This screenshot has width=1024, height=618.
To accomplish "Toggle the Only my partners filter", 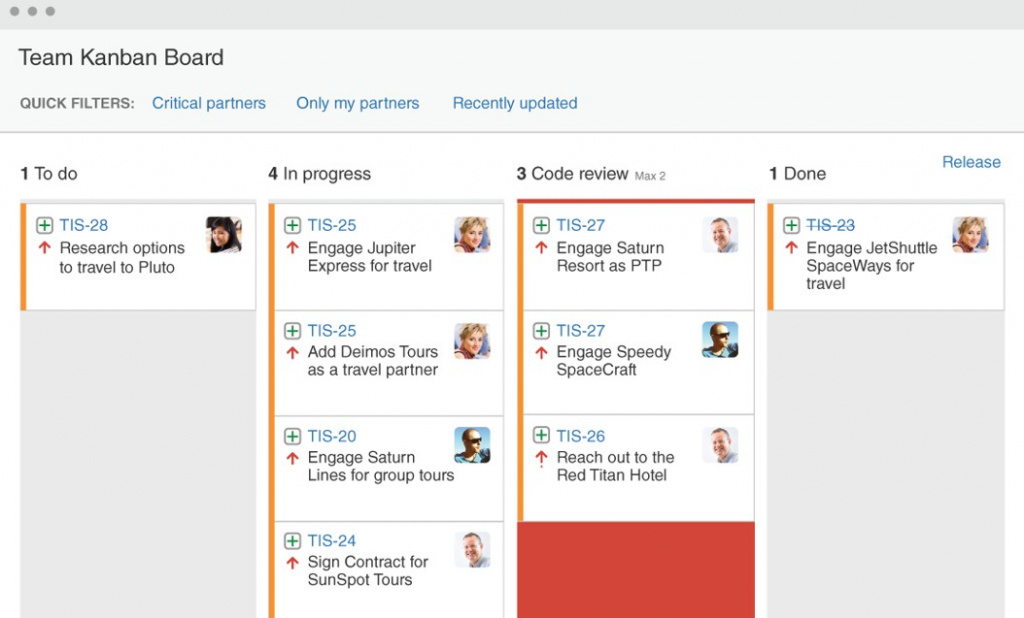I will point(358,103).
